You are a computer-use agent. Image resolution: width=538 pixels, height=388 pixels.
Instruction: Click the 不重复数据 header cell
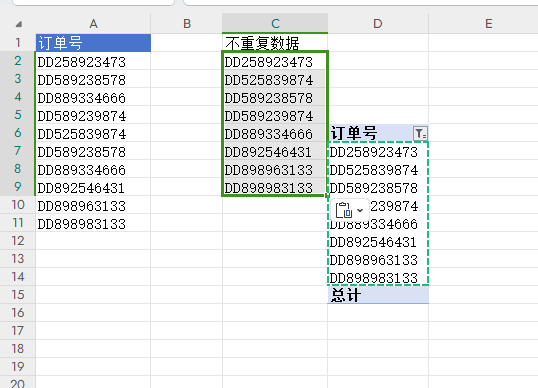tap(275, 43)
